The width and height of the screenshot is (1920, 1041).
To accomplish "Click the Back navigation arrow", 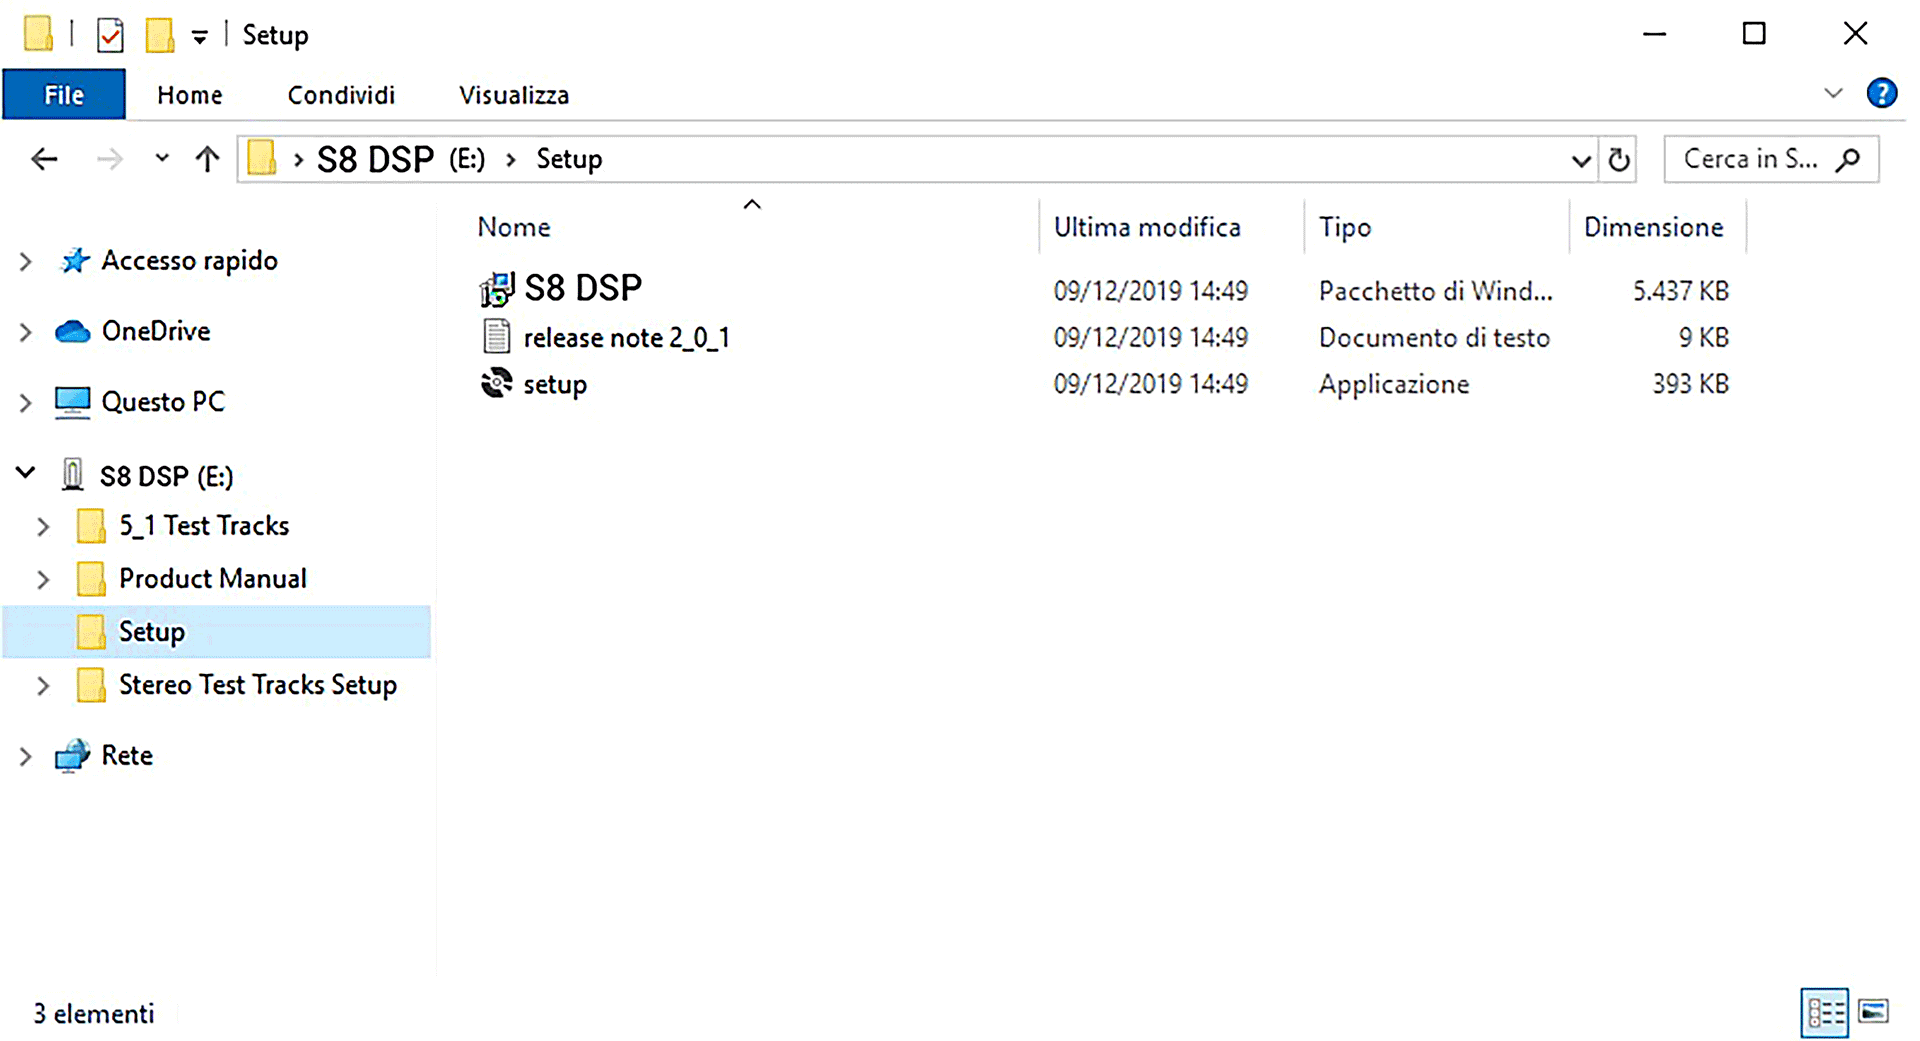I will pyautogui.click(x=44, y=159).
